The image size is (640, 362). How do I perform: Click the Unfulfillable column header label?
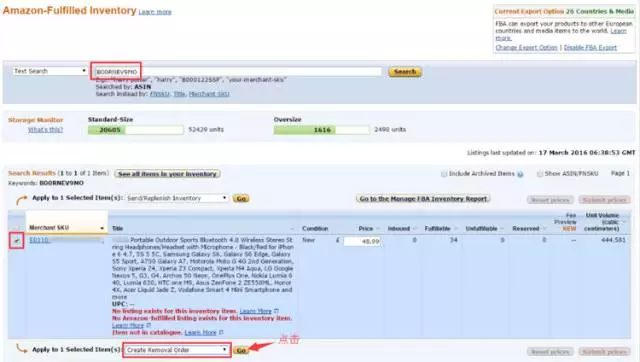(481, 229)
